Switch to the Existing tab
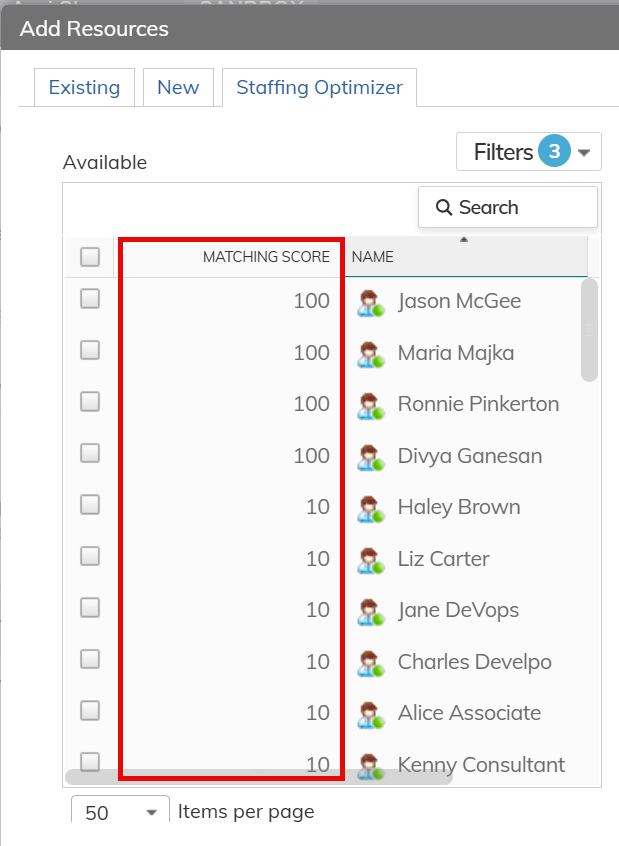This screenshot has height=846, width=619. (x=84, y=88)
